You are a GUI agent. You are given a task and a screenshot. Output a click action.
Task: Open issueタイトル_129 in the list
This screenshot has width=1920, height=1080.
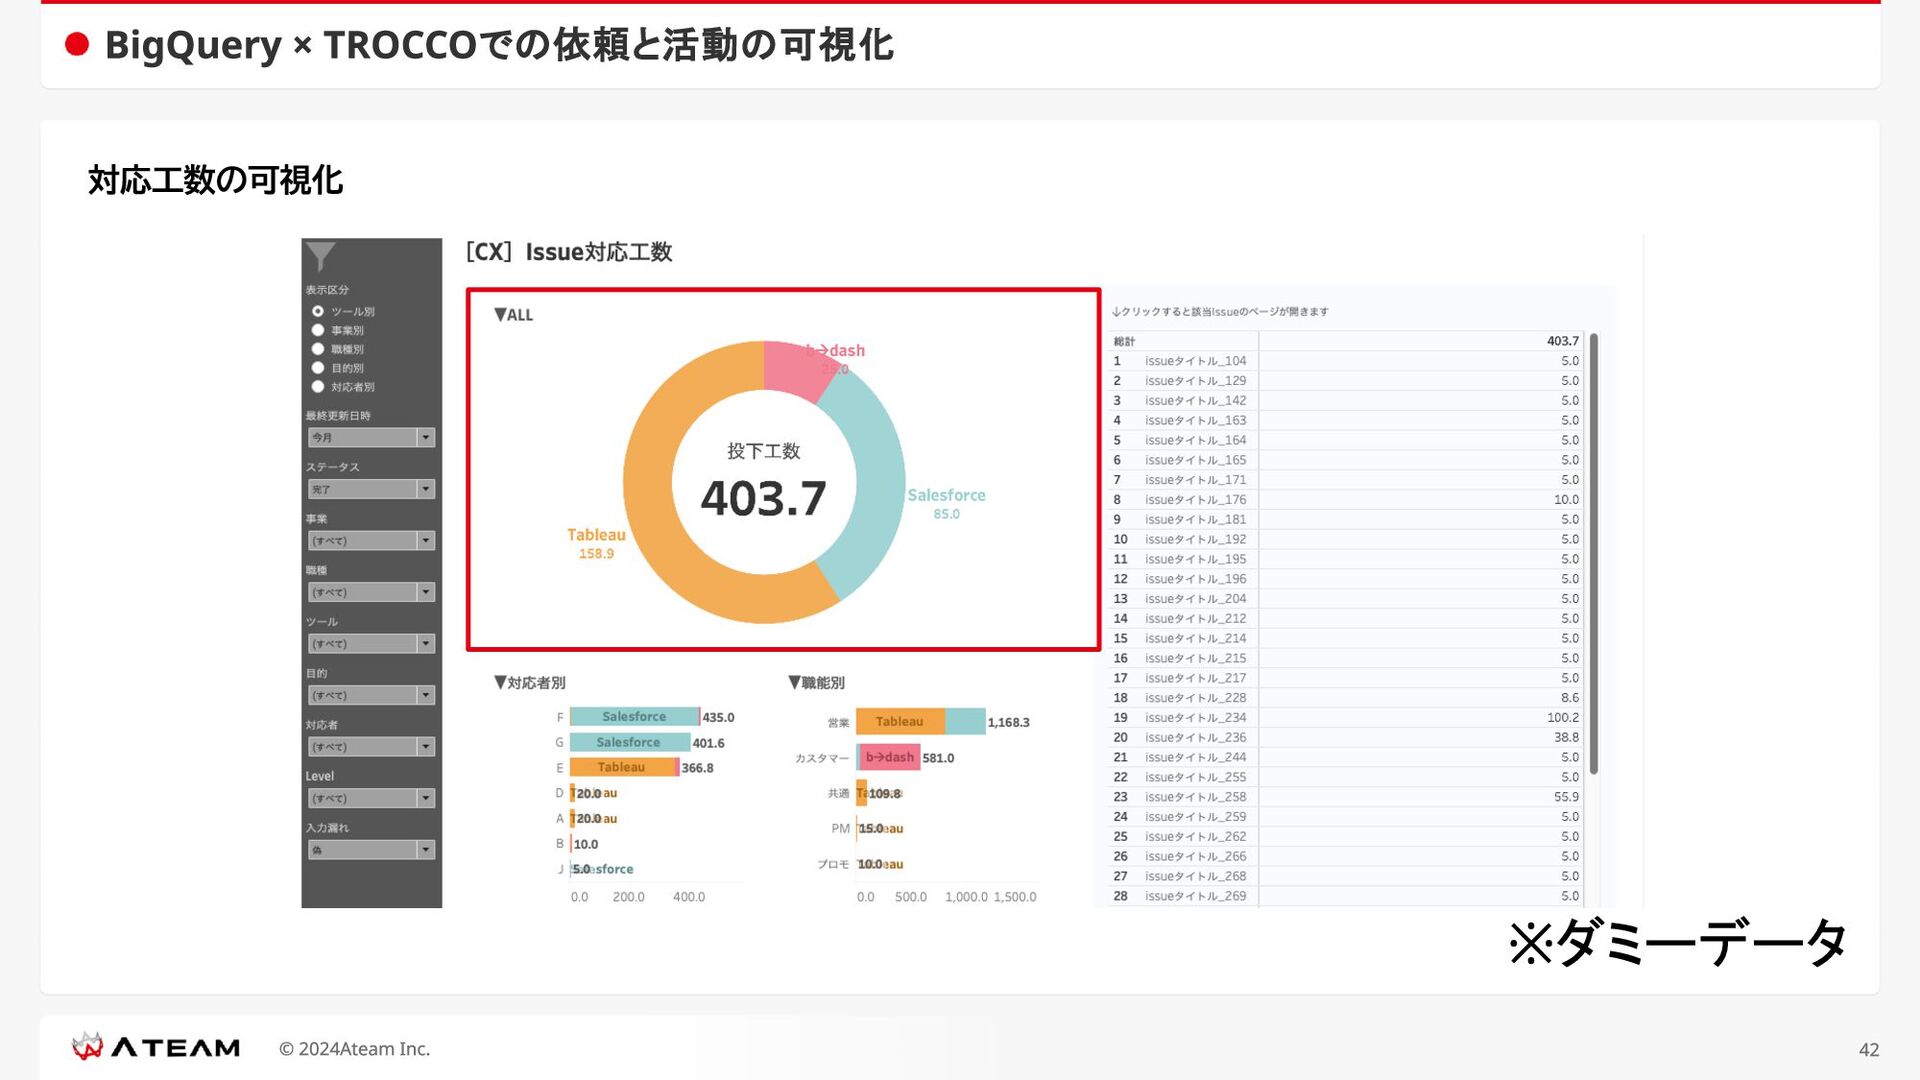[x=1196, y=381]
